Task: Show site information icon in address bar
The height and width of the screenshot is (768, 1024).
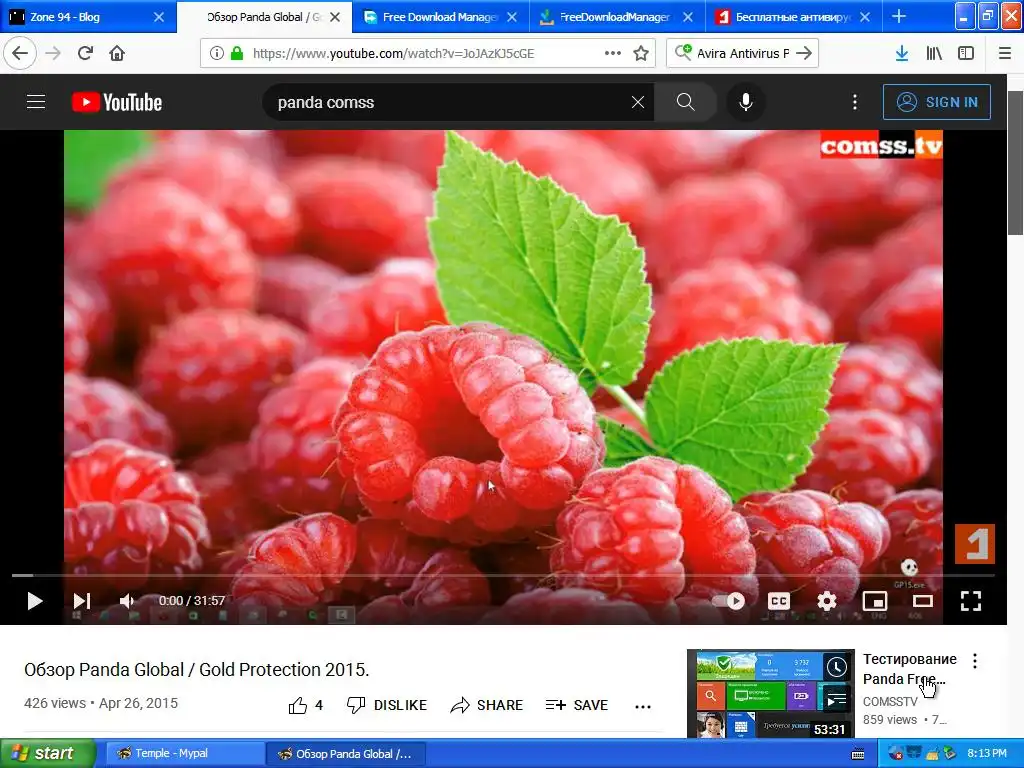Action: (x=217, y=54)
